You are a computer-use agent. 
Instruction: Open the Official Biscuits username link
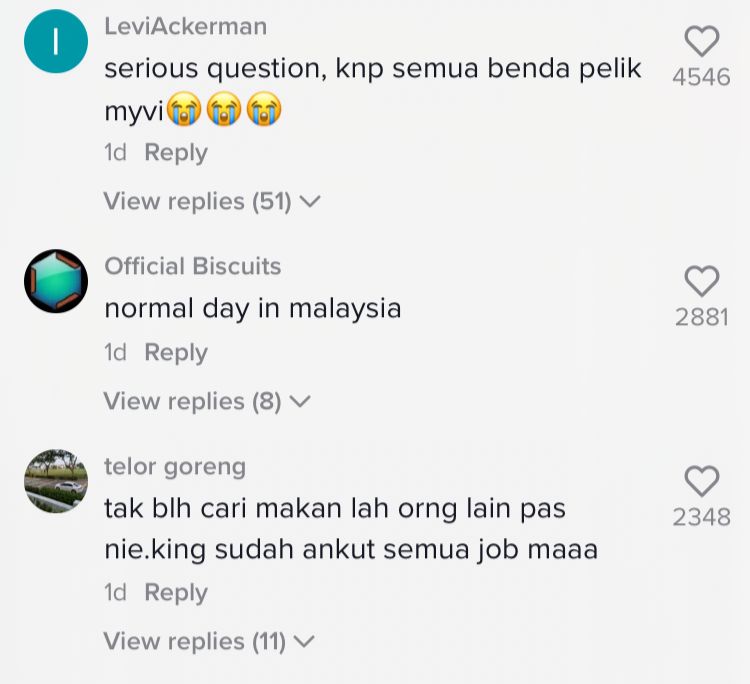[193, 266]
